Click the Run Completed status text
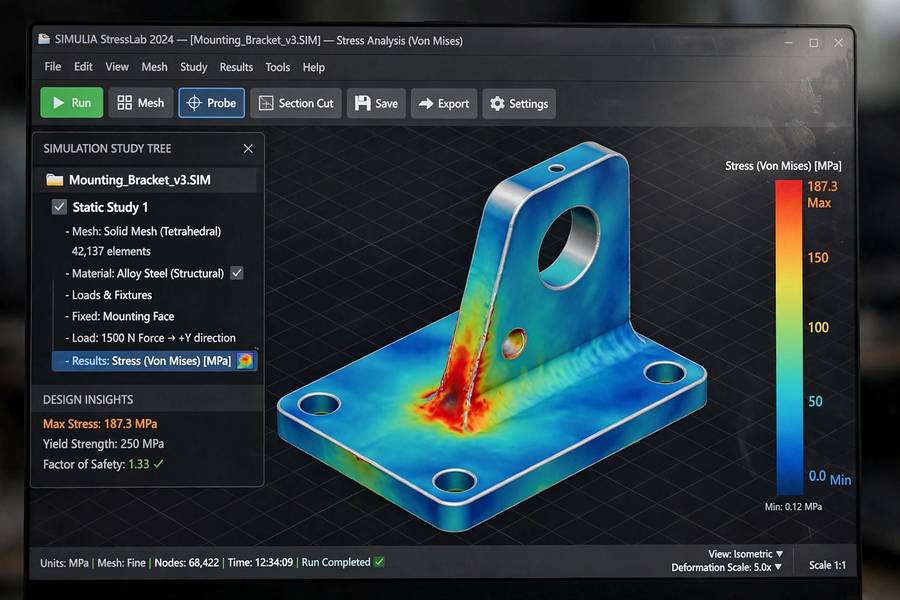 click(x=336, y=562)
